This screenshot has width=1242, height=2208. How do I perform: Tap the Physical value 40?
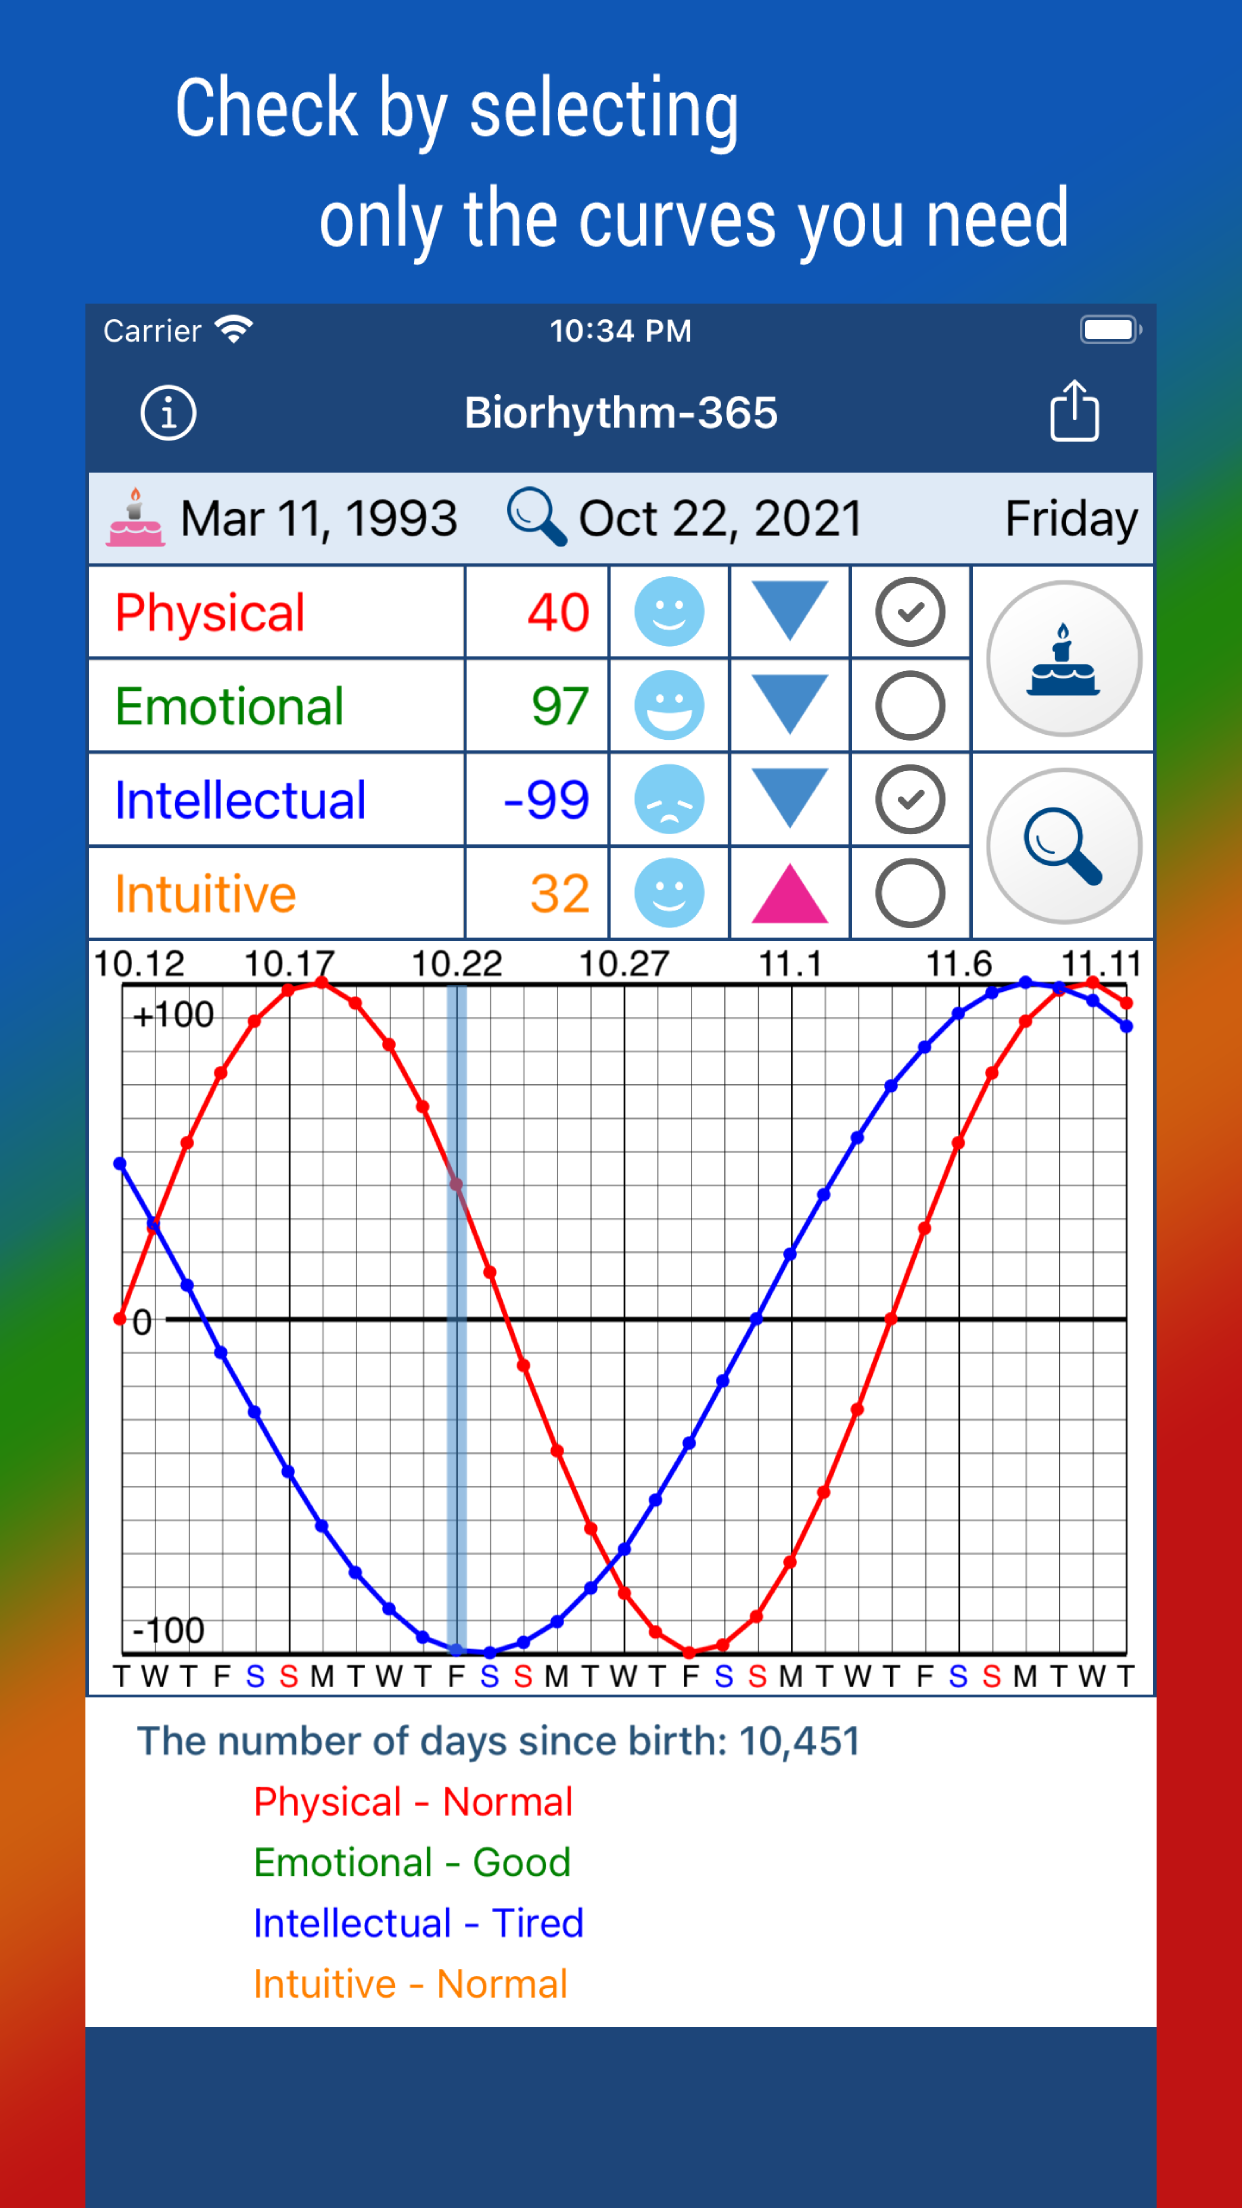pos(559,613)
